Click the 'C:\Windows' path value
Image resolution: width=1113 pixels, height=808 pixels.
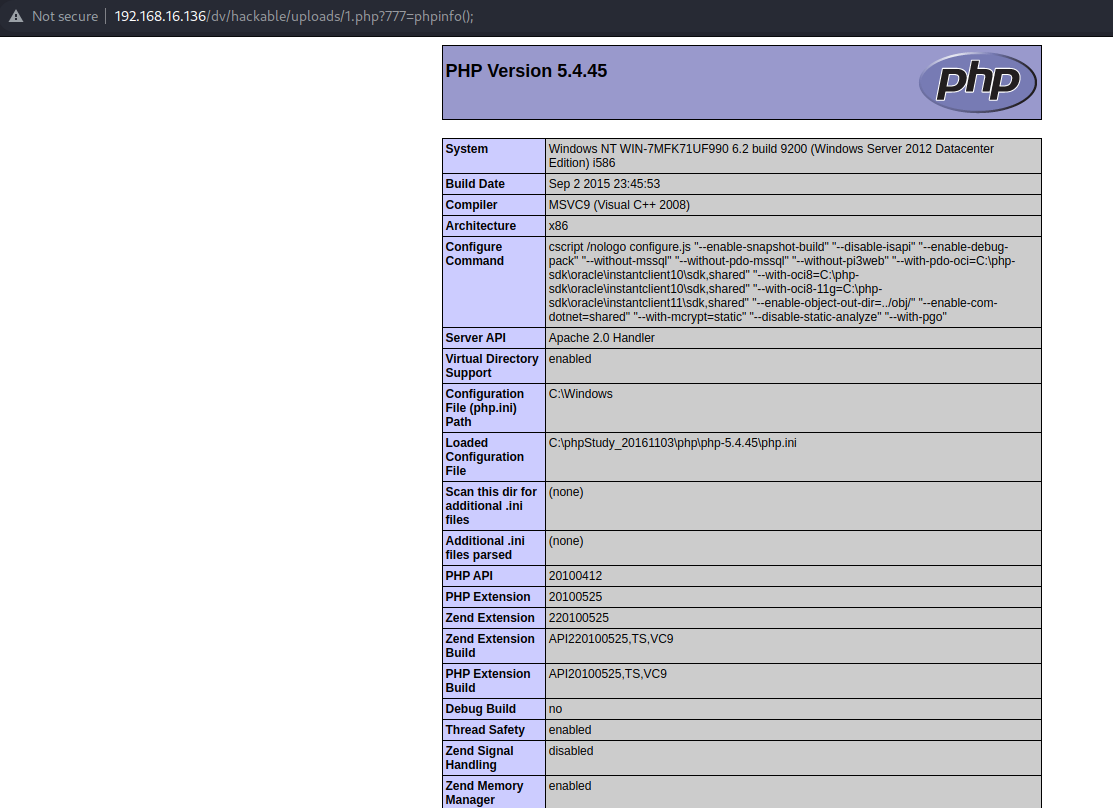point(580,394)
